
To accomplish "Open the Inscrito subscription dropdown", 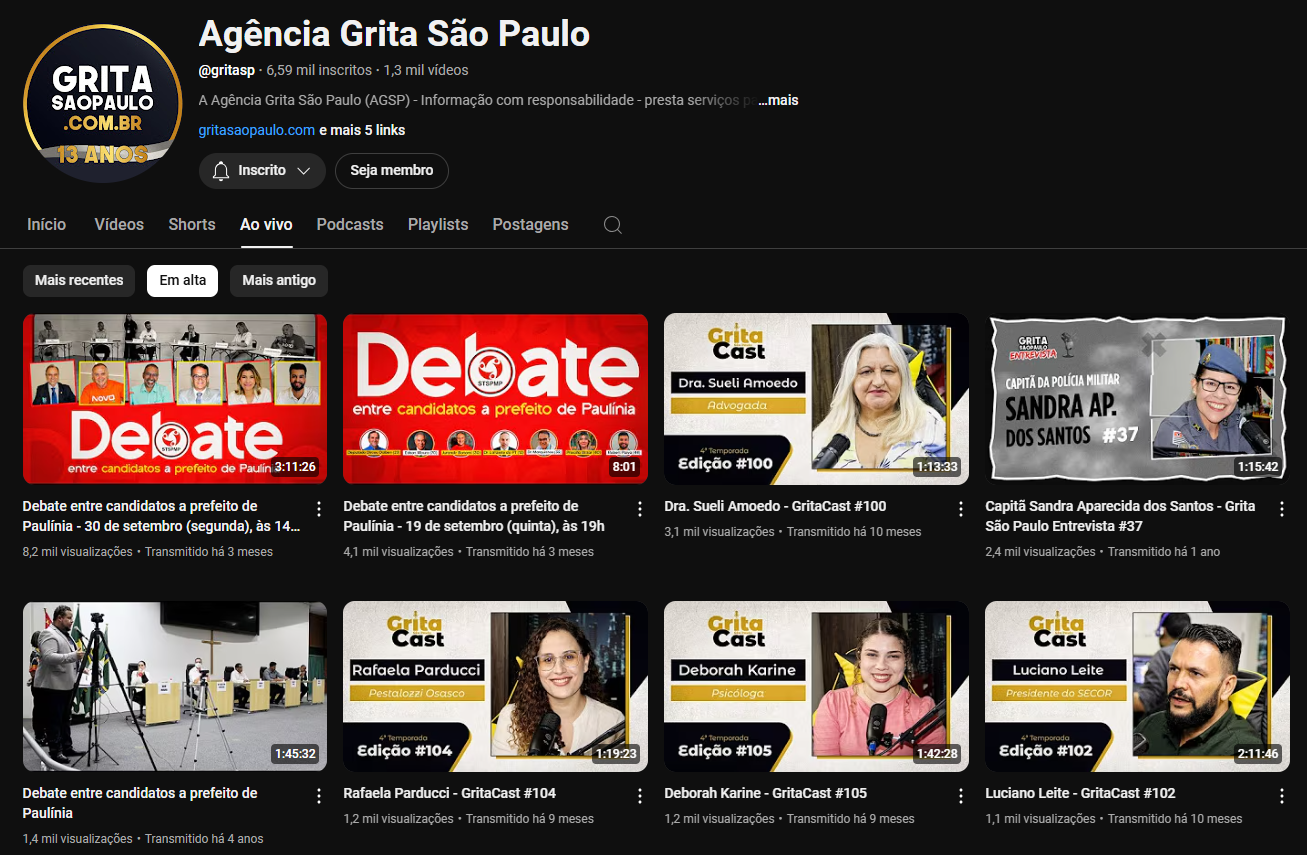I will point(262,171).
